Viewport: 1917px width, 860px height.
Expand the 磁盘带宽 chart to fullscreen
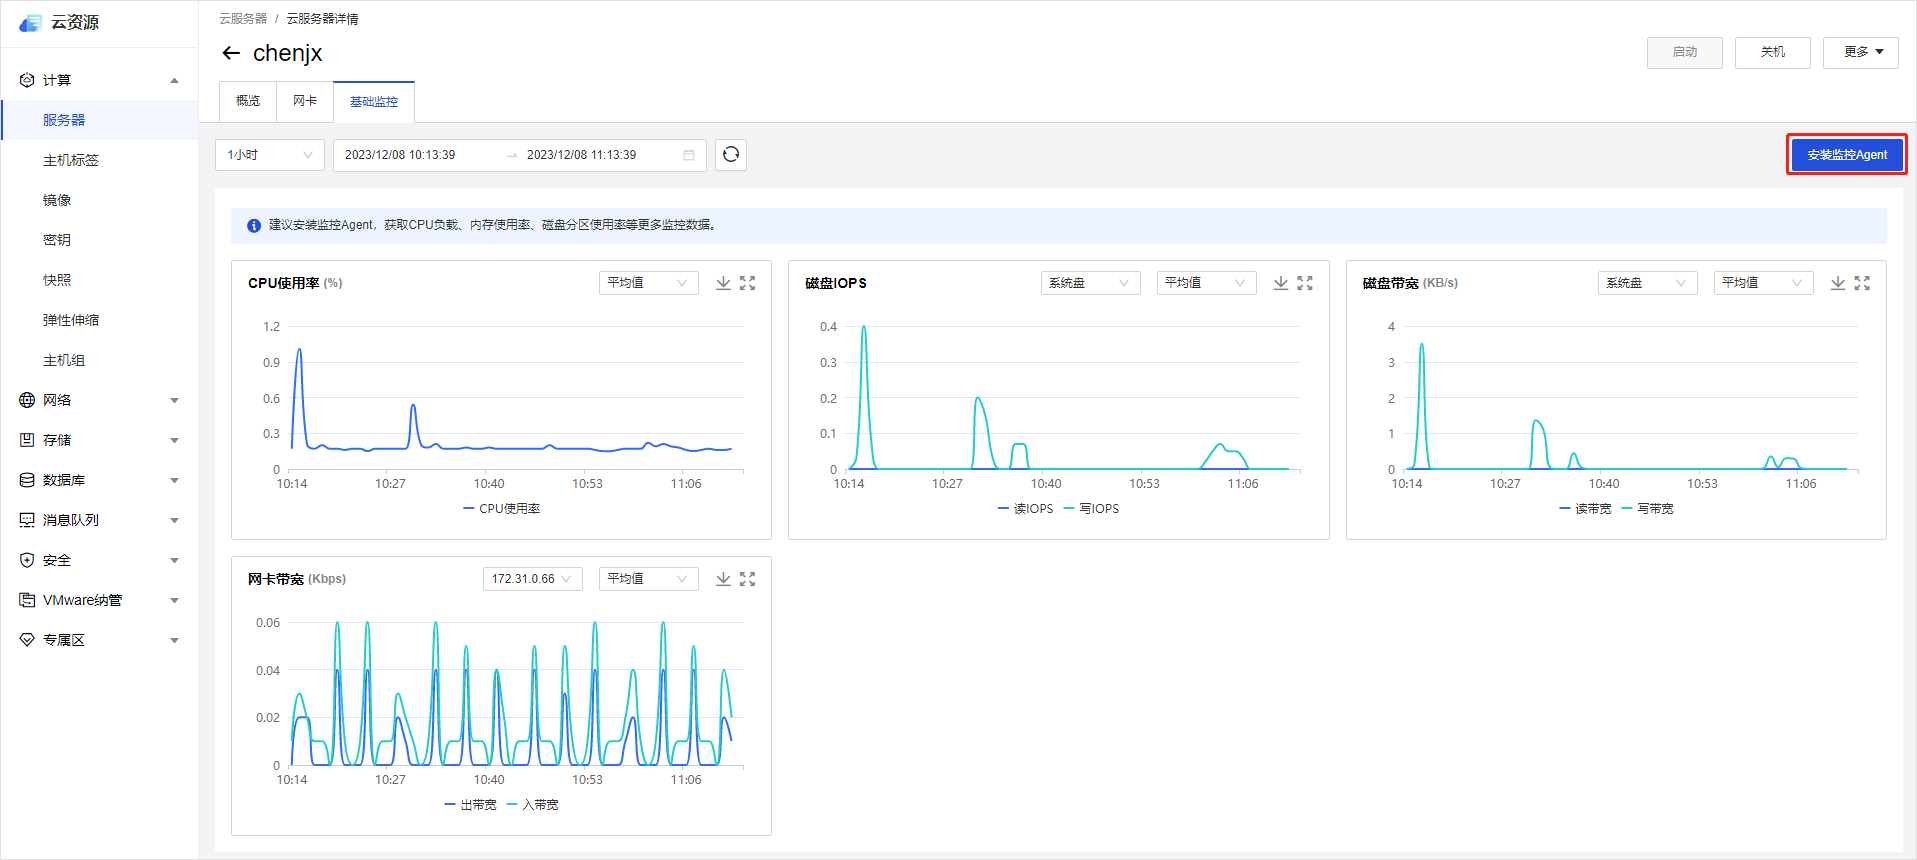click(1862, 283)
